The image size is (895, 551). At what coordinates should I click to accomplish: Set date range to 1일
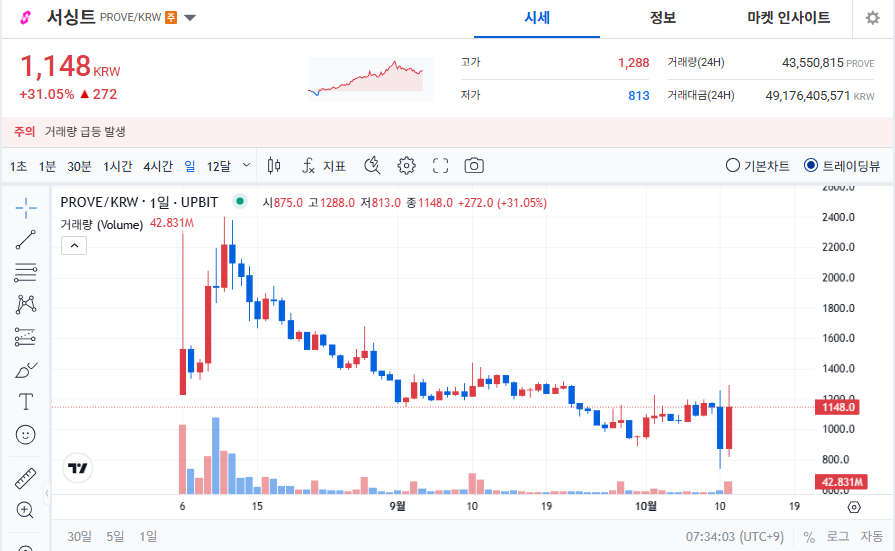[148, 536]
